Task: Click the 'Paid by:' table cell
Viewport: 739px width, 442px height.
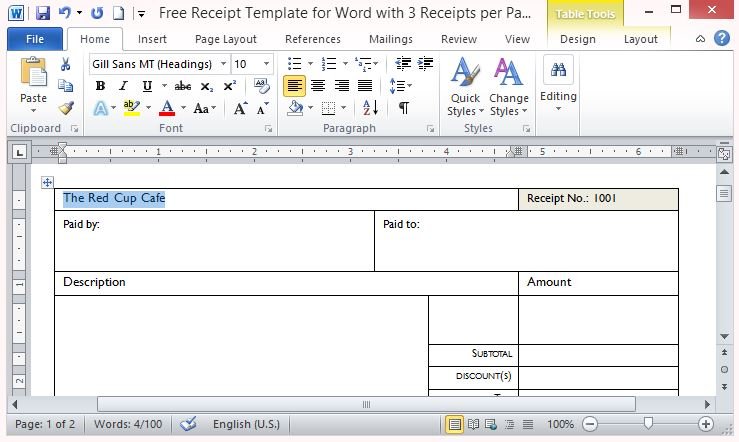Action: [x=214, y=240]
